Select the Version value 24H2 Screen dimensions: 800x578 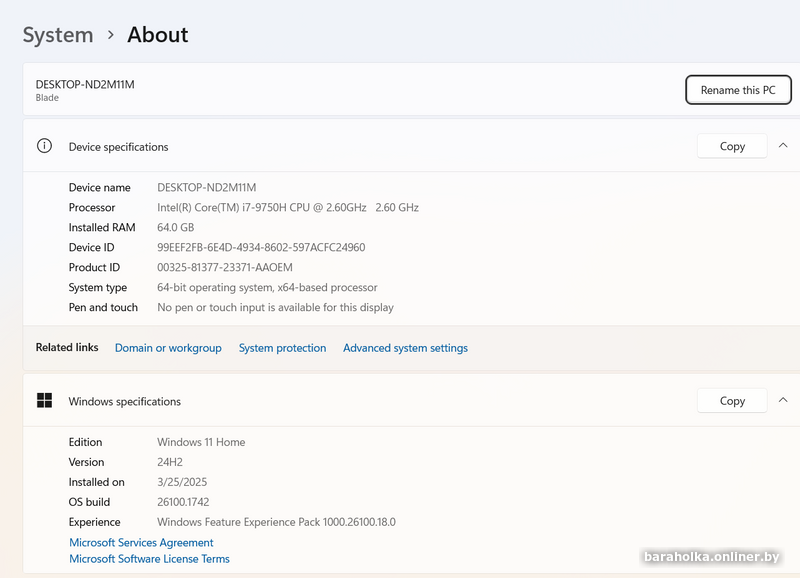tap(170, 462)
